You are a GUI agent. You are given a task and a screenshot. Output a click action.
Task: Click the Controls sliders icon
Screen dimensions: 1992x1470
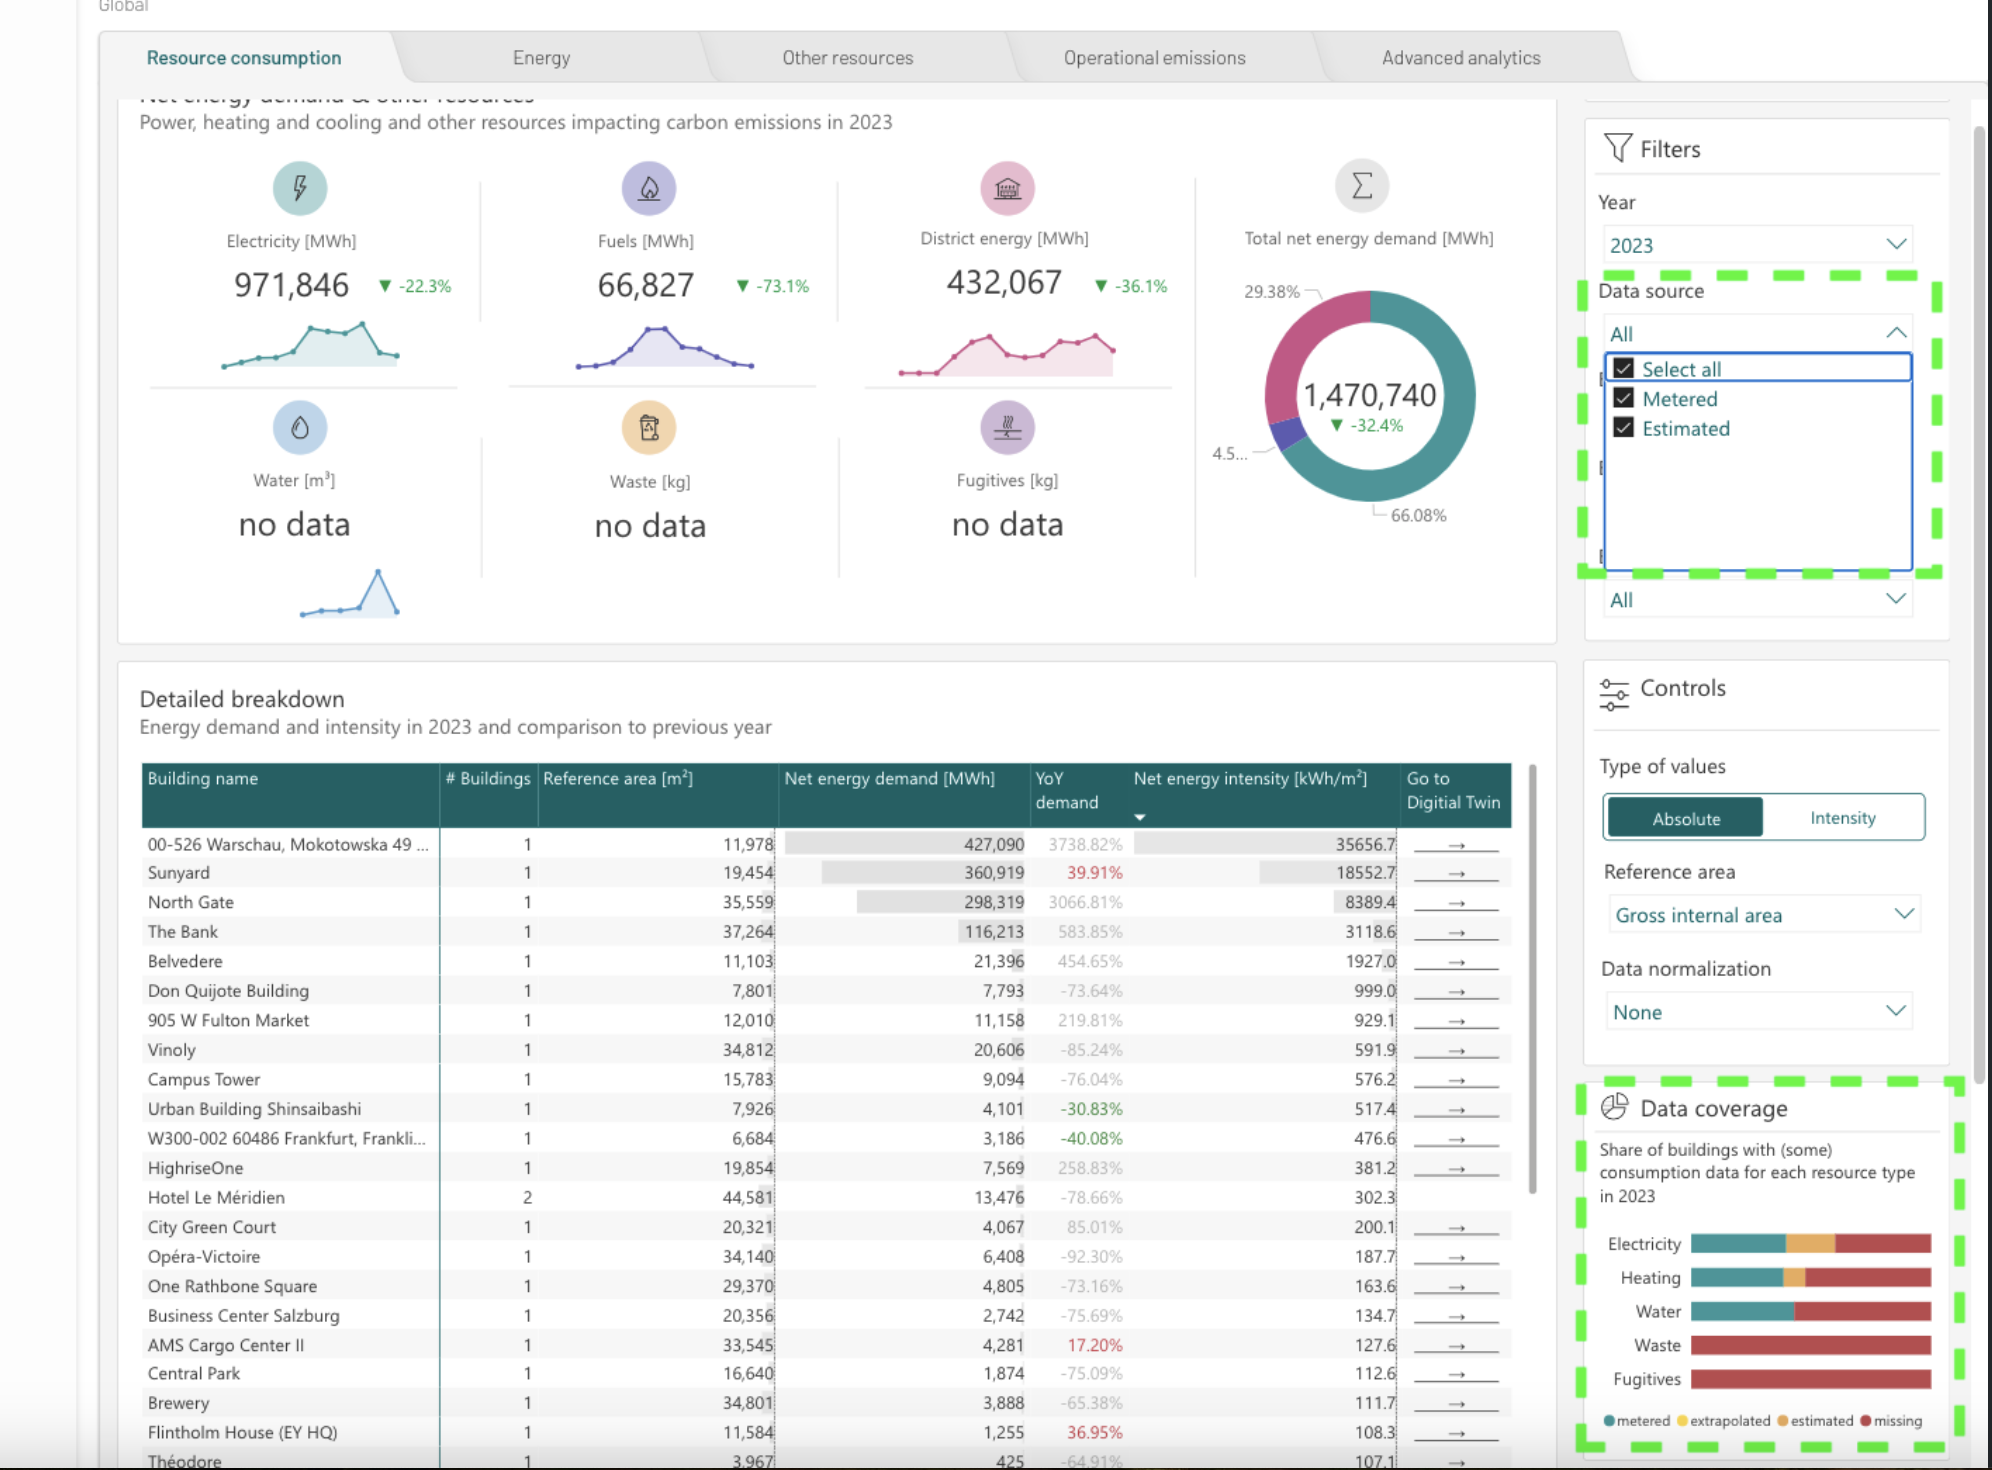pyautogui.click(x=1614, y=693)
